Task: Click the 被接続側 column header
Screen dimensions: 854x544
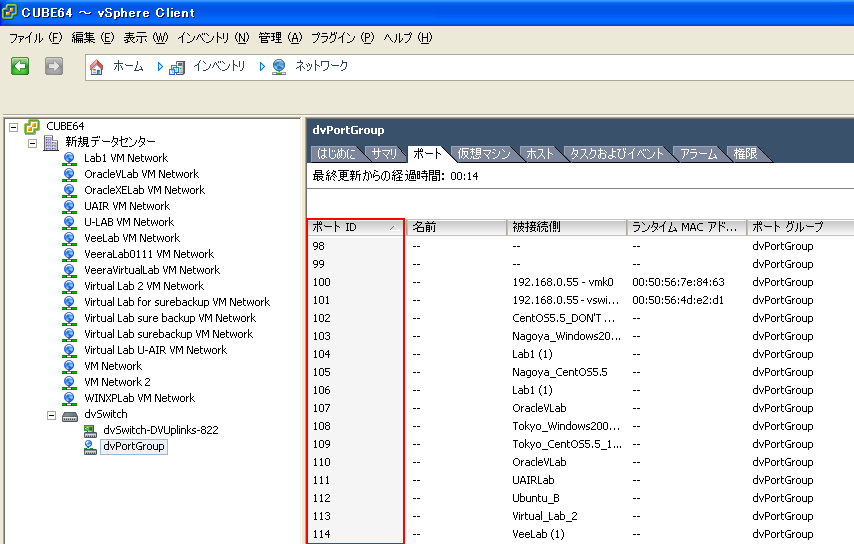Action: [x=566, y=227]
